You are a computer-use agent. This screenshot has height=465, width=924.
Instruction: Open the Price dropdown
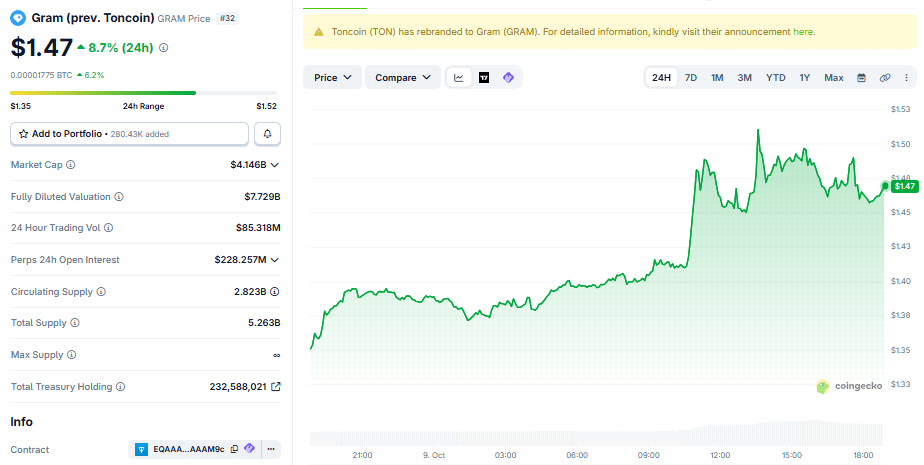tap(332, 77)
